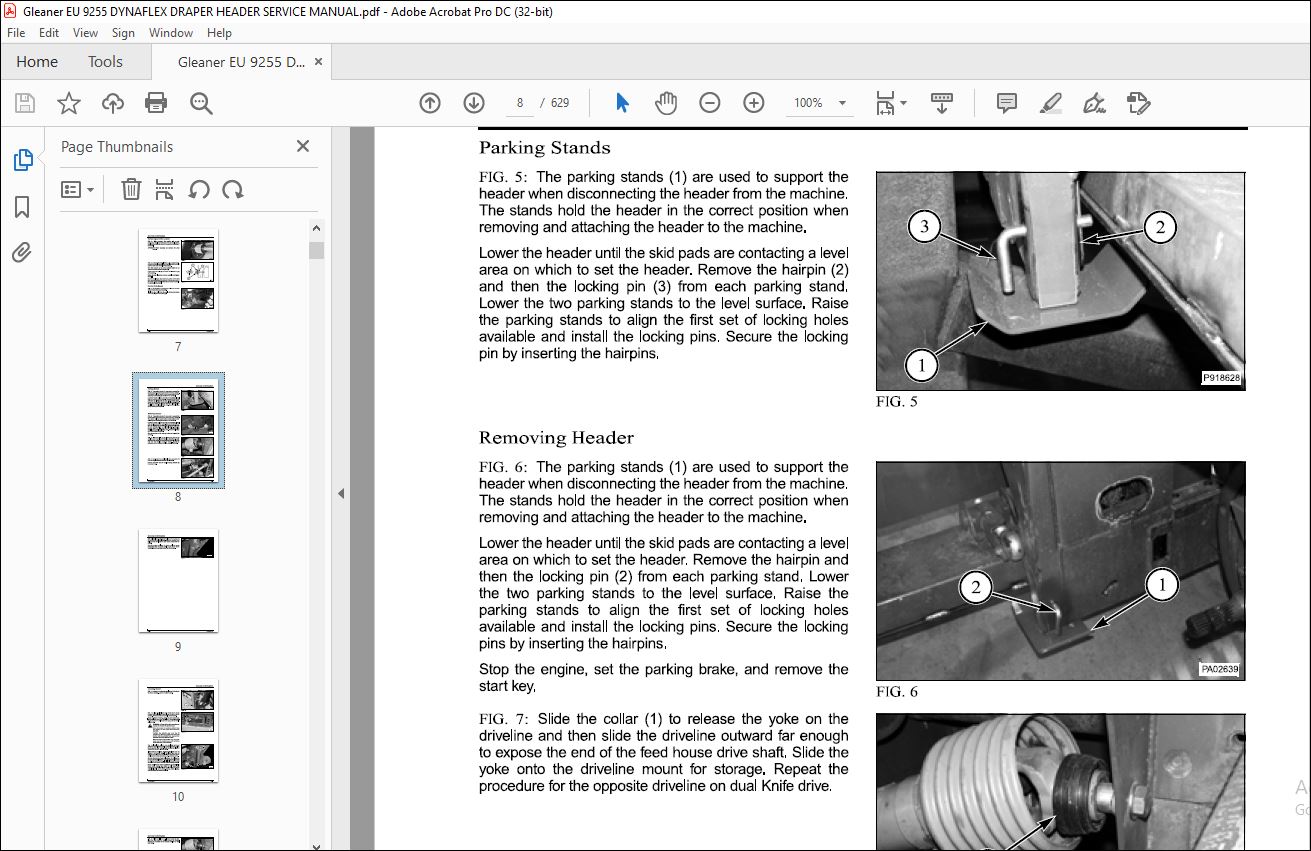Zoom in with the plus icon
The image size is (1311, 851).
click(754, 103)
